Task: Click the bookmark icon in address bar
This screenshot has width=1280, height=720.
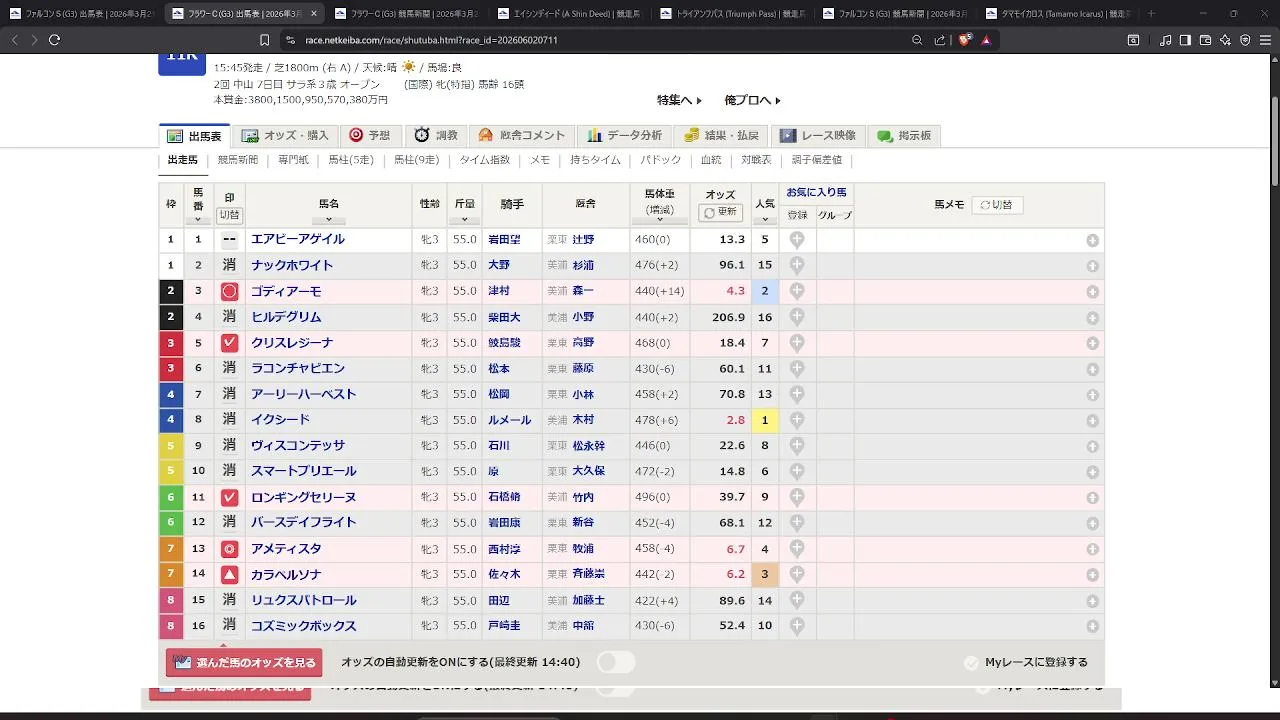Action: [264, 40]
